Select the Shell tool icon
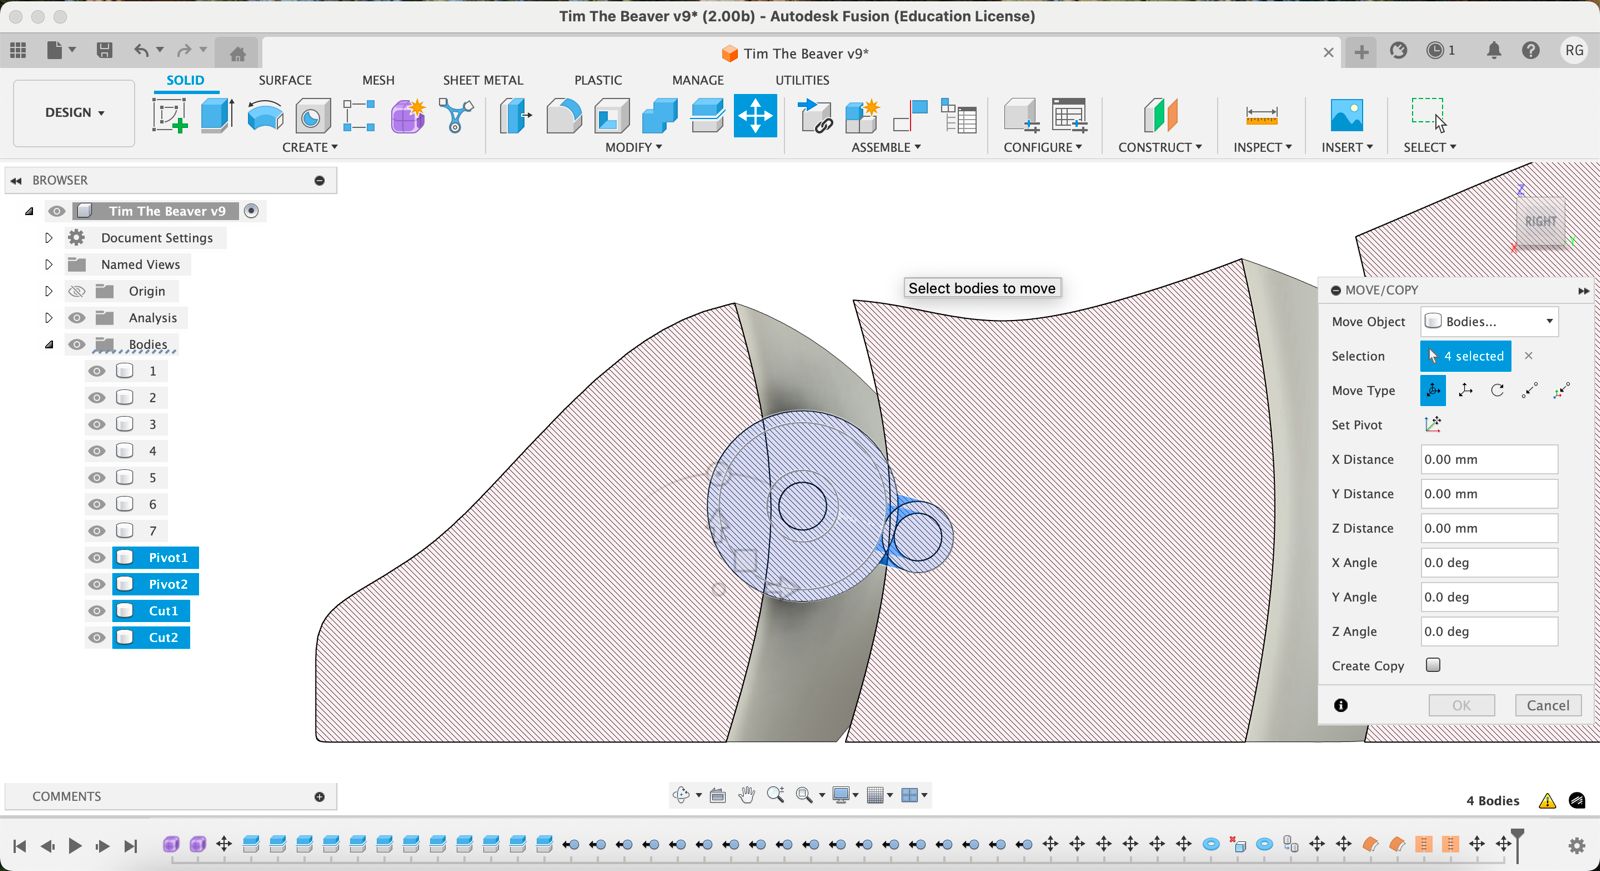1600x871 pixels. [611, 116]
